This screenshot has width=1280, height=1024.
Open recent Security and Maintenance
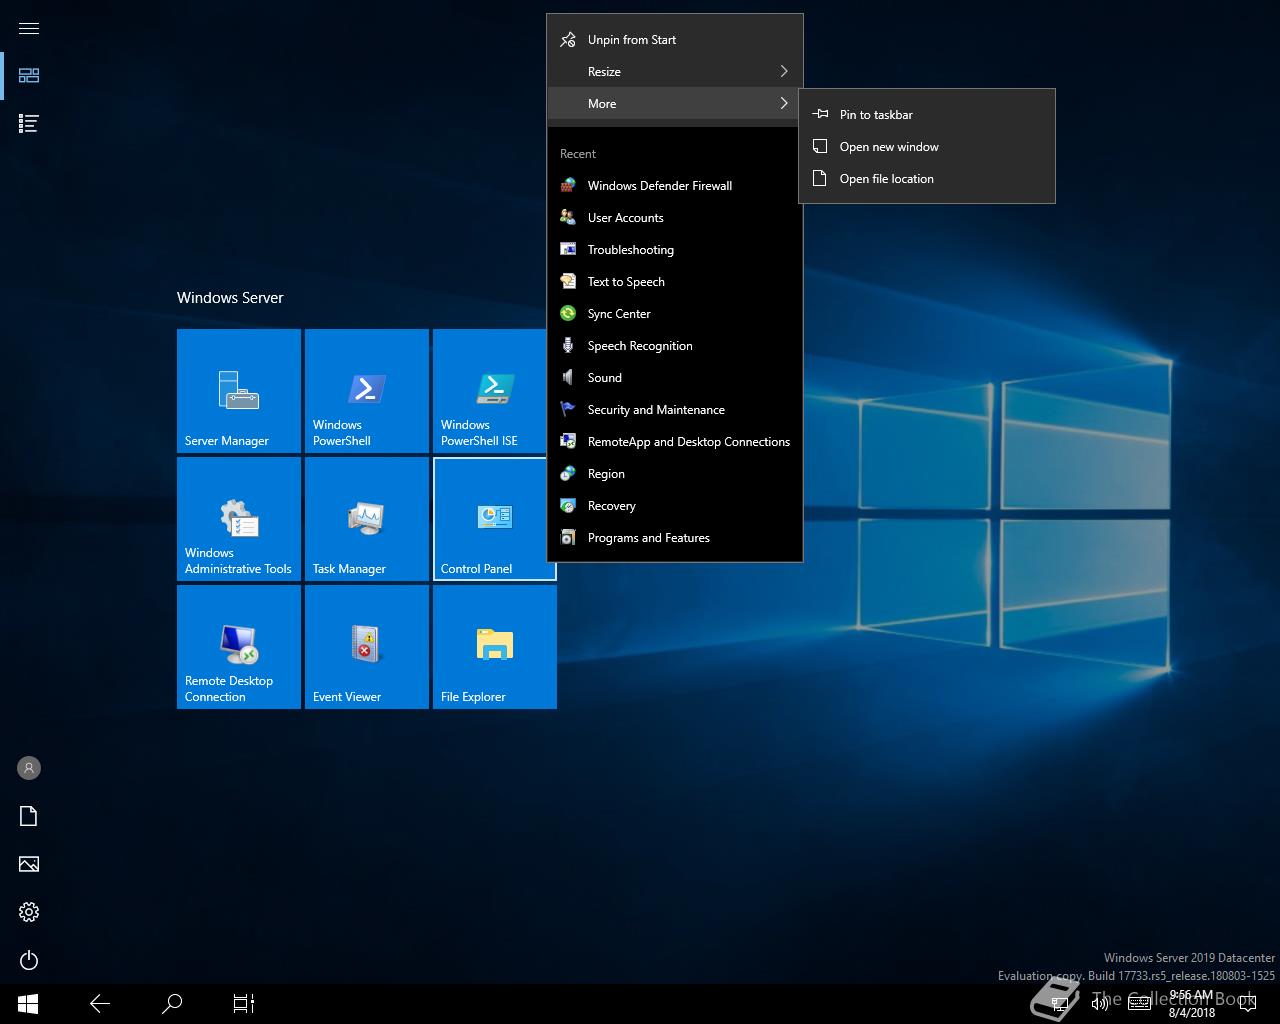(x=675, y=410)
